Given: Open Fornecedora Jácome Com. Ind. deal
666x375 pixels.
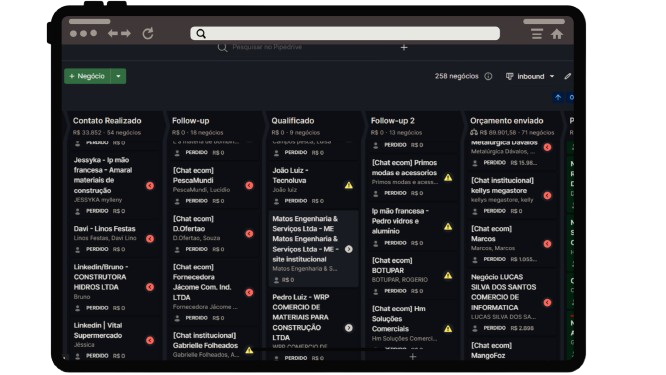Looking at the screenshot, I should click(213, 292).
